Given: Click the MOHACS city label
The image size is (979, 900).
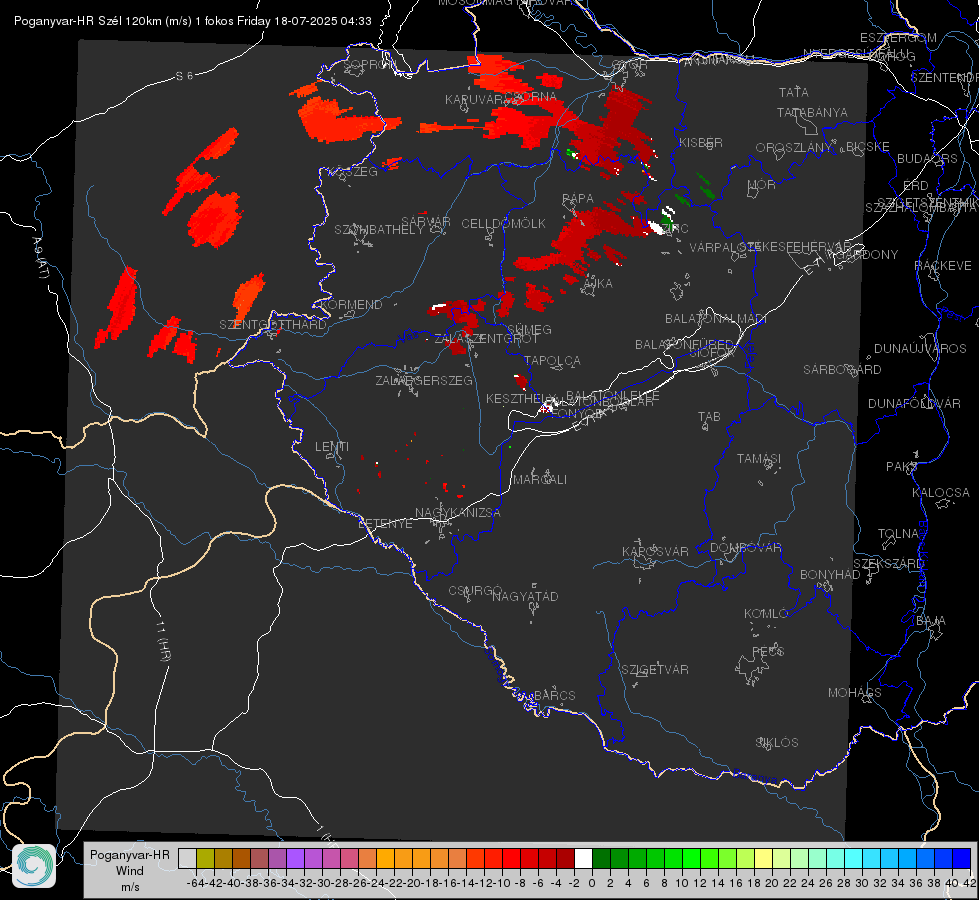Looking at the screenshot, I should [854, 693].
